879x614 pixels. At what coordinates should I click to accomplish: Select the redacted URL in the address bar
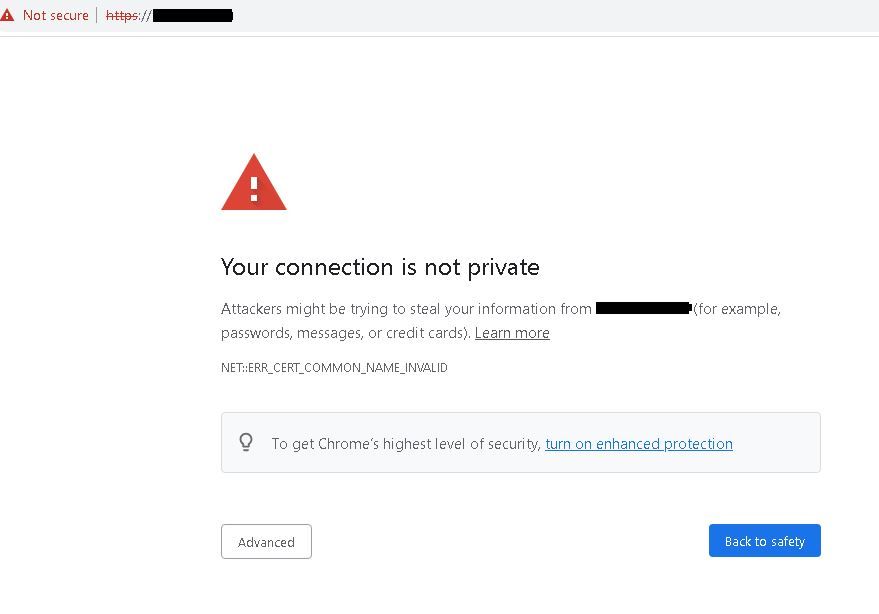(192, 16)
